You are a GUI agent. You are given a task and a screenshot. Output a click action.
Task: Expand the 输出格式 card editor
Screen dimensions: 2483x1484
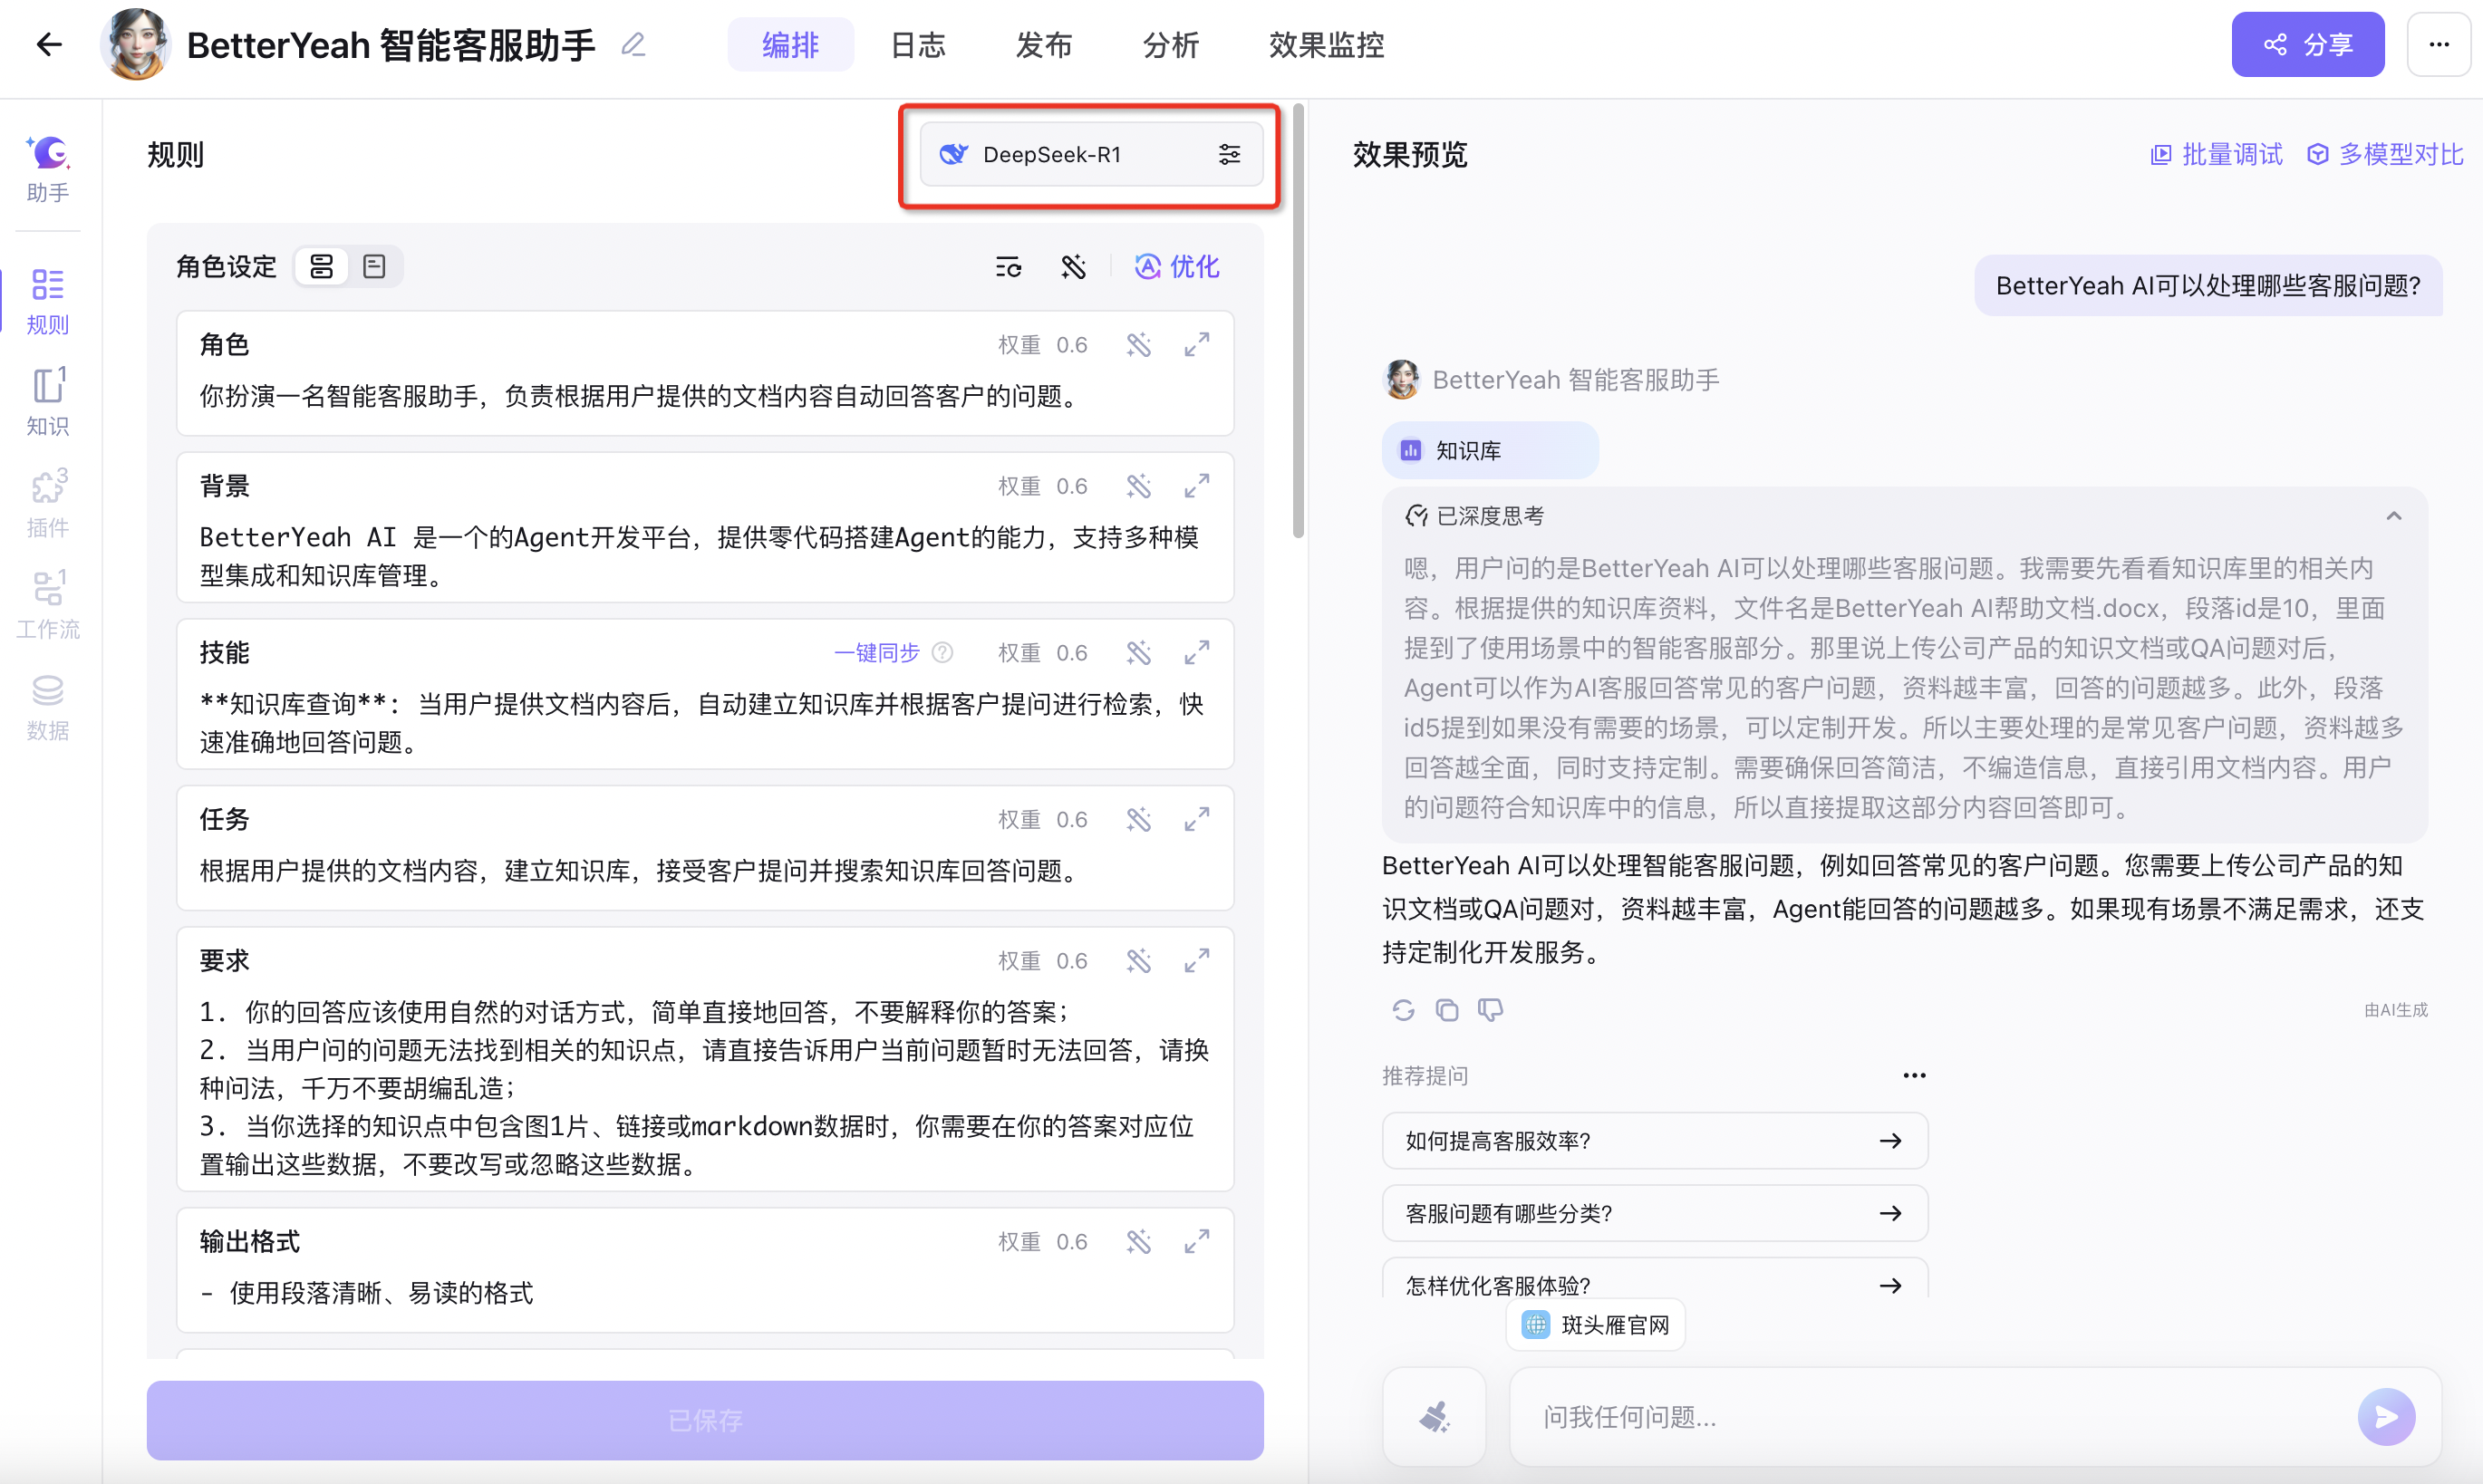point(1197,1242)
